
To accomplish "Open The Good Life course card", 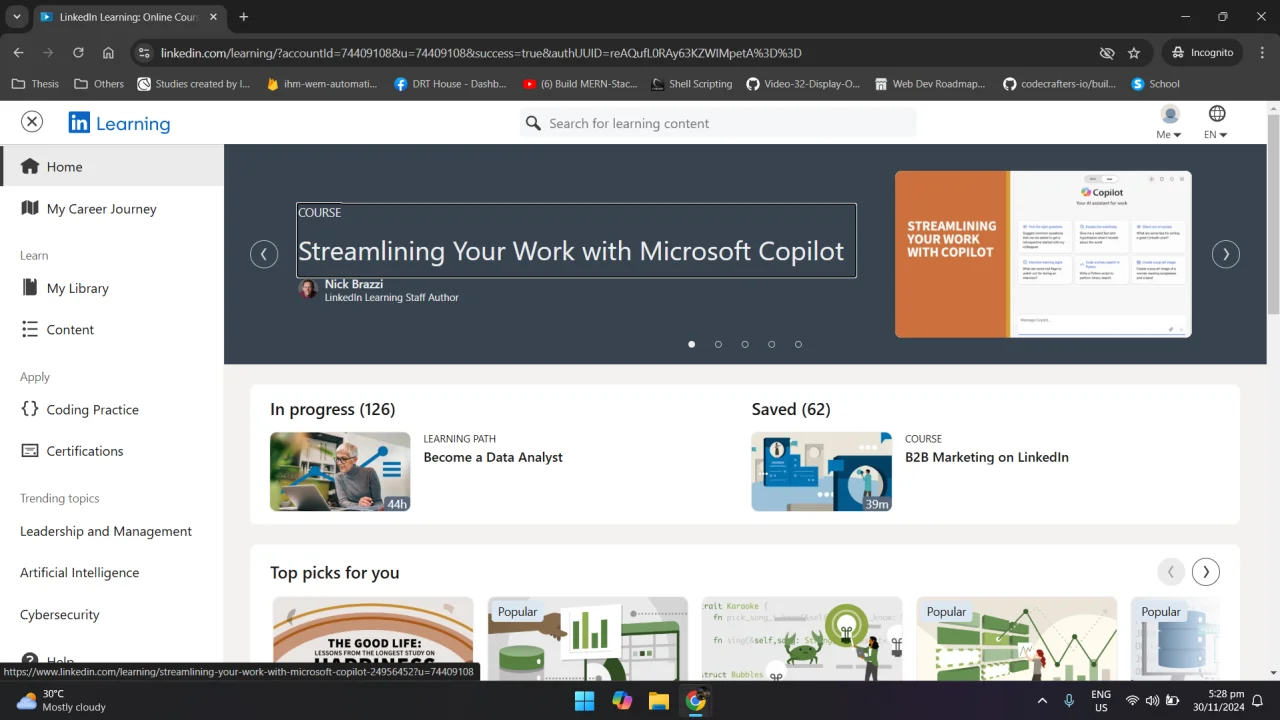I will [373, 638].
